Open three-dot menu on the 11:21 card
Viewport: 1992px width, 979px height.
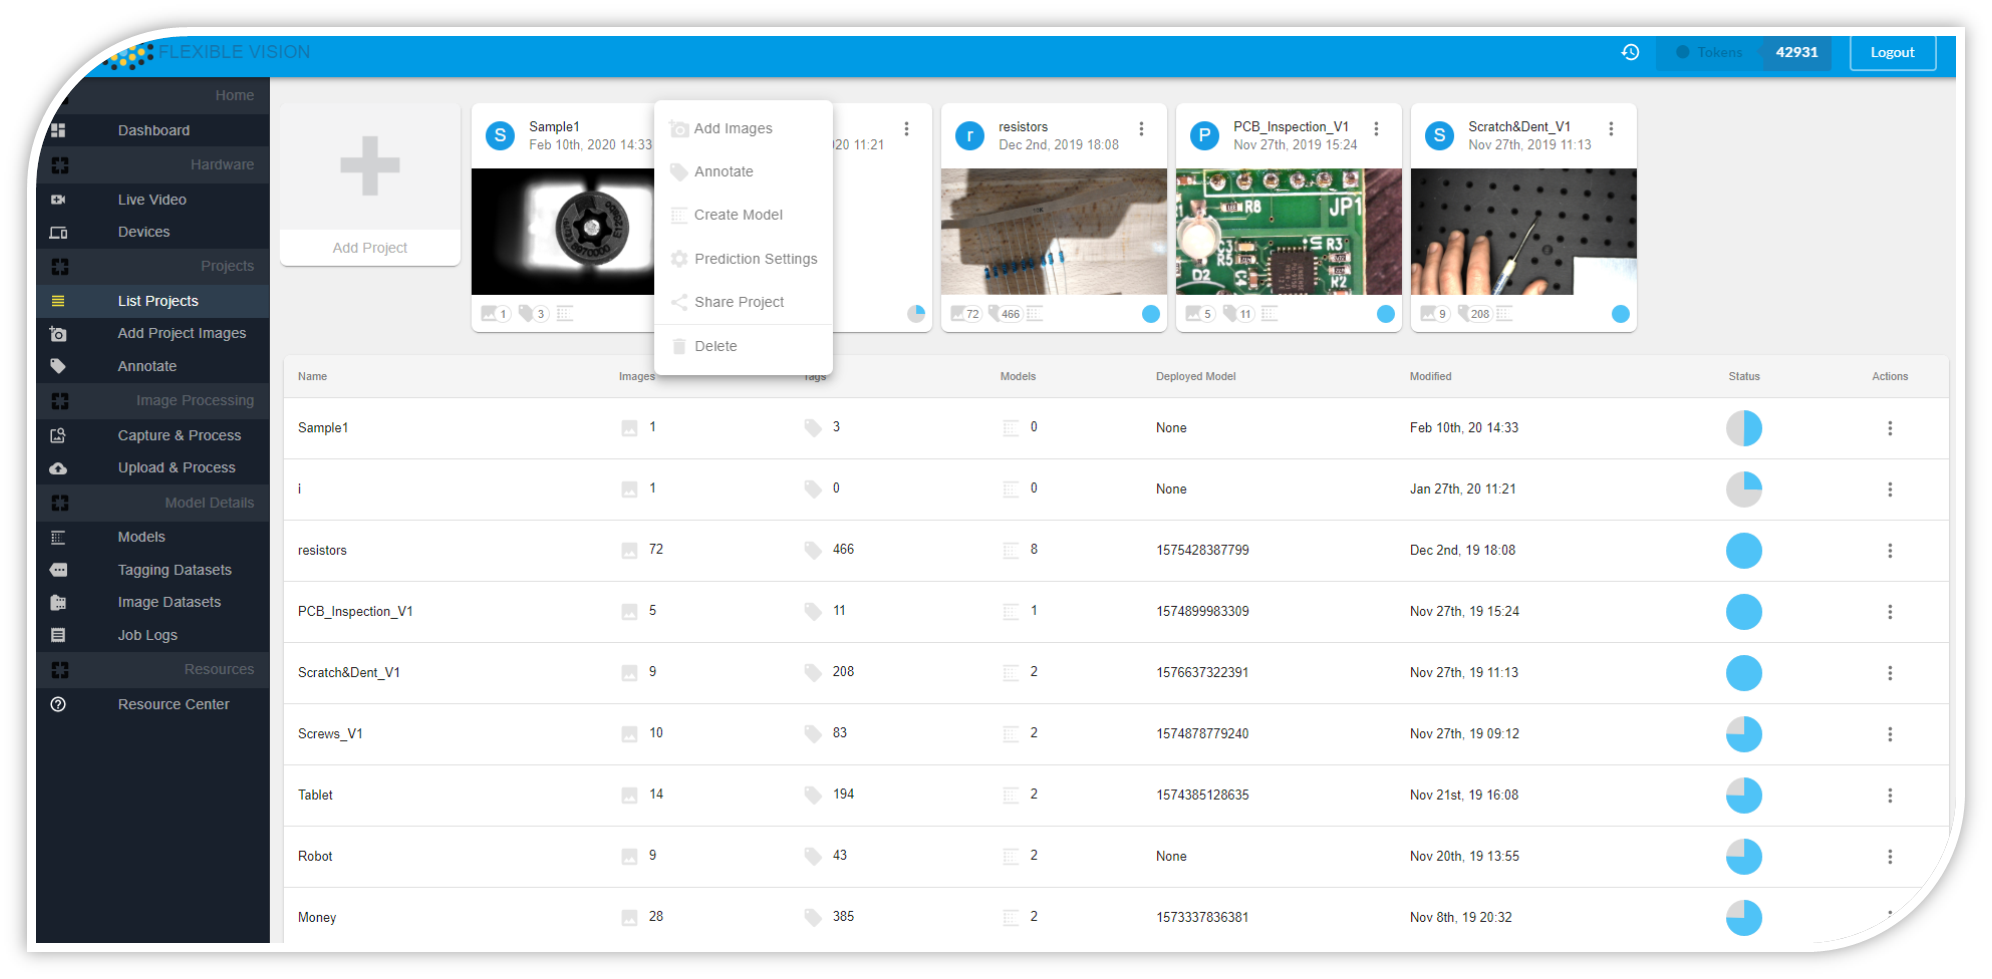[906, 129]
